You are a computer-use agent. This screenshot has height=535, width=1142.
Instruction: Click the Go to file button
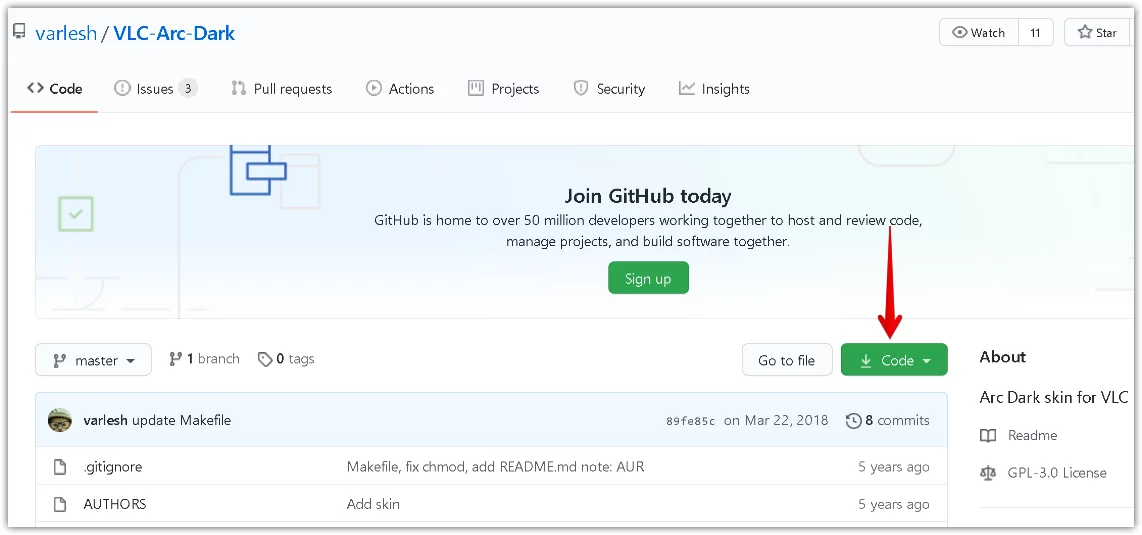point(787,360)
